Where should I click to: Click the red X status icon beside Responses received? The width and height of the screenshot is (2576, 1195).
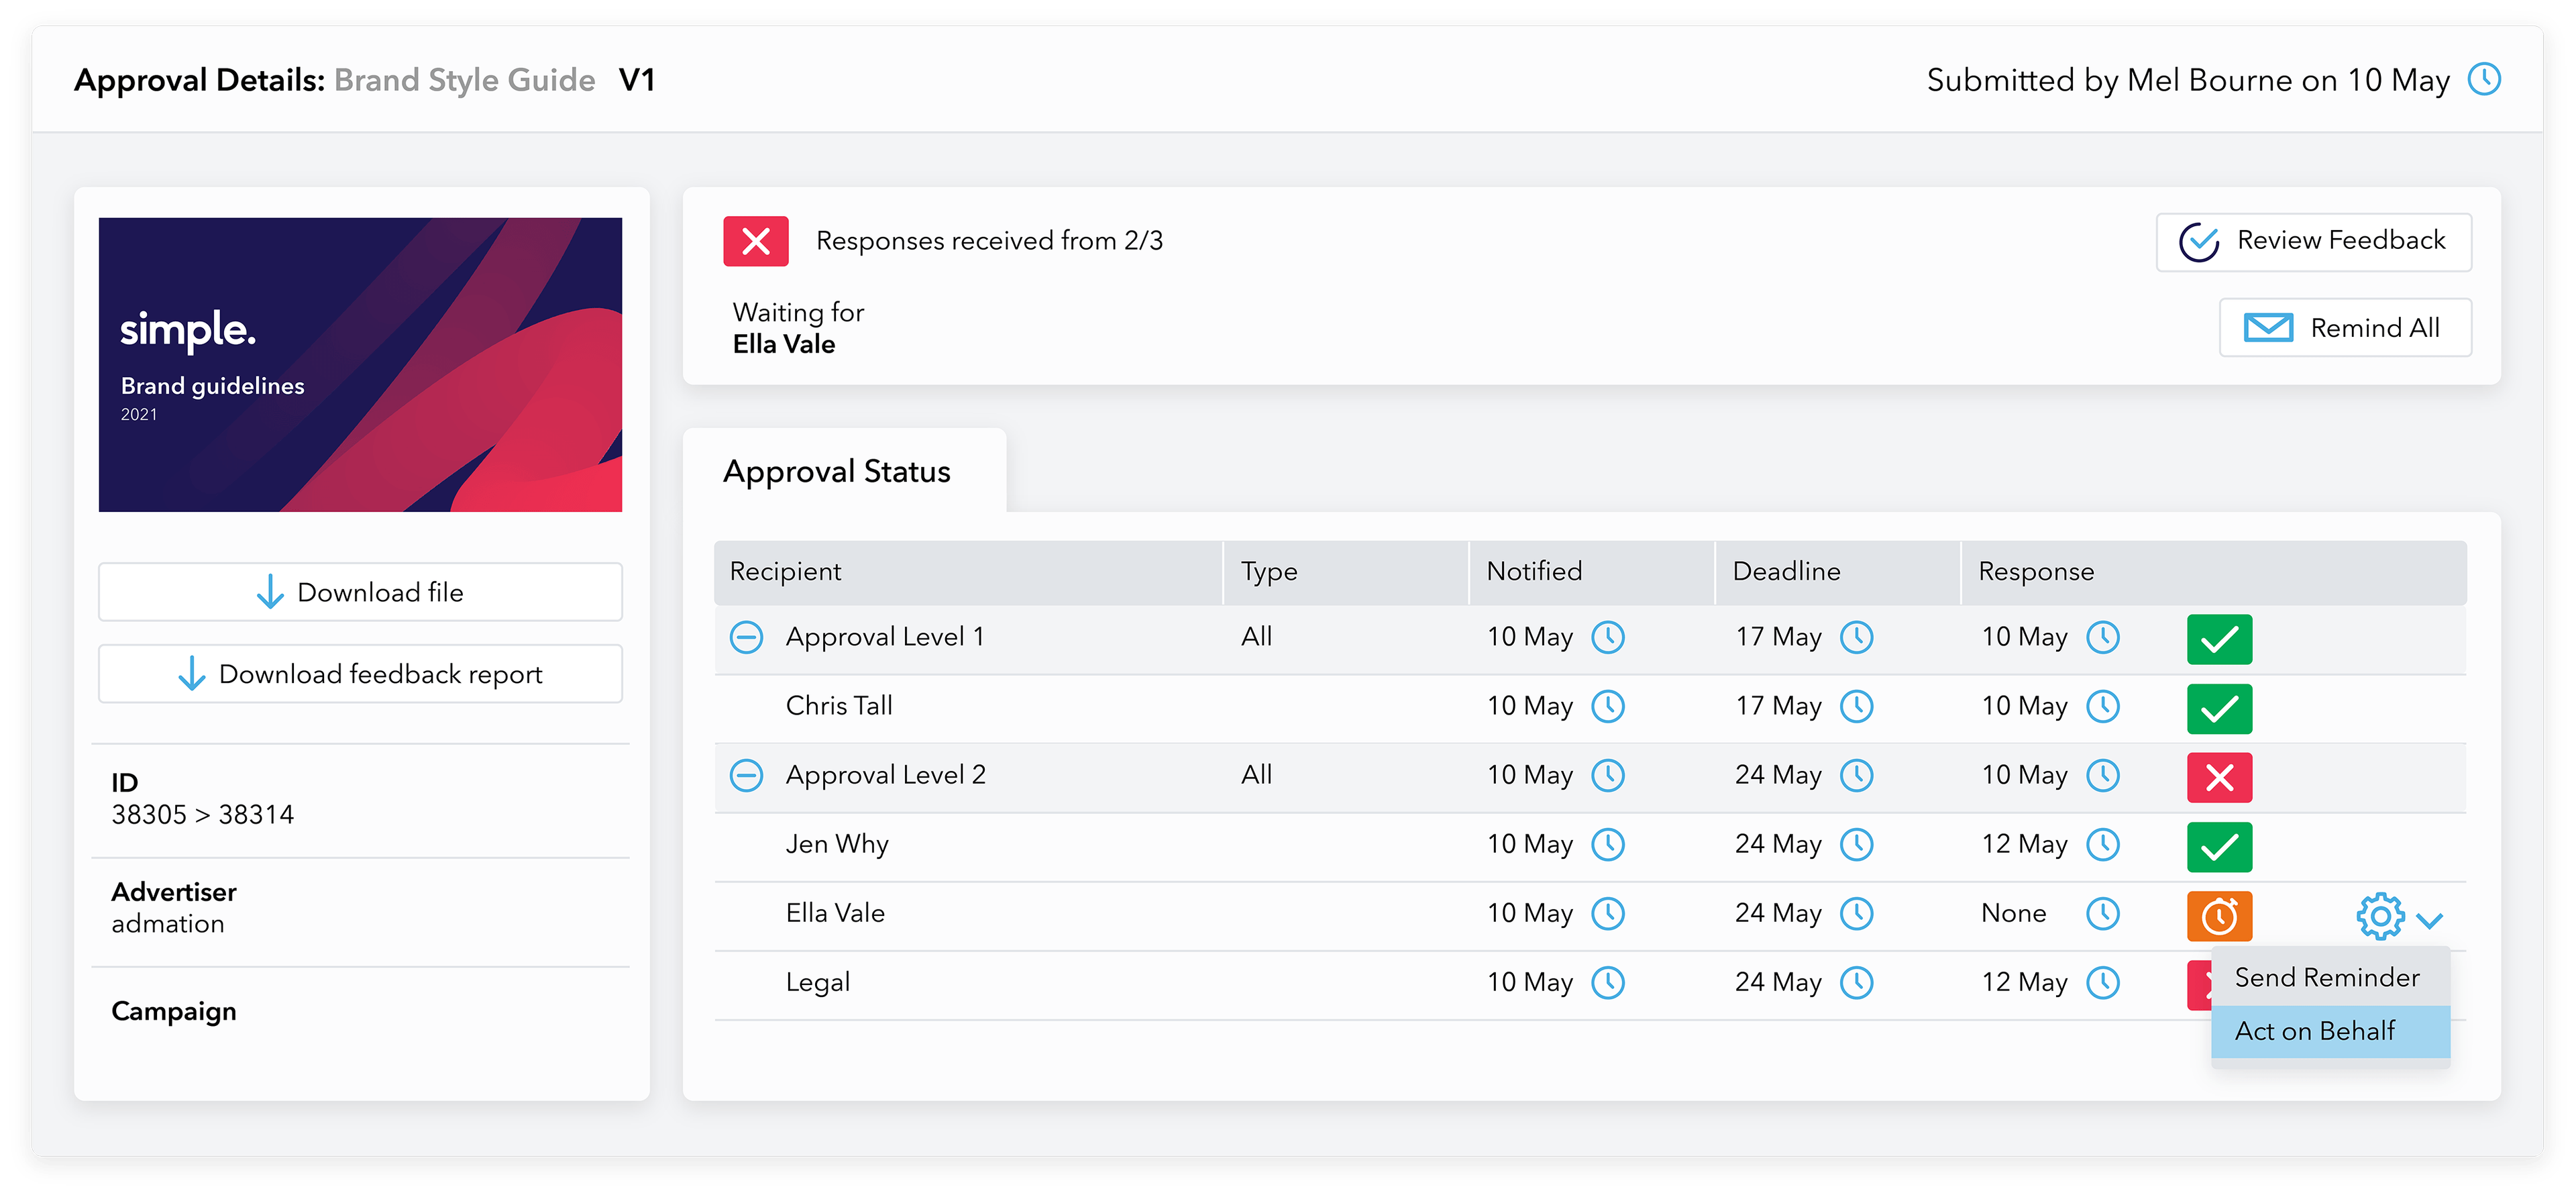756,241
